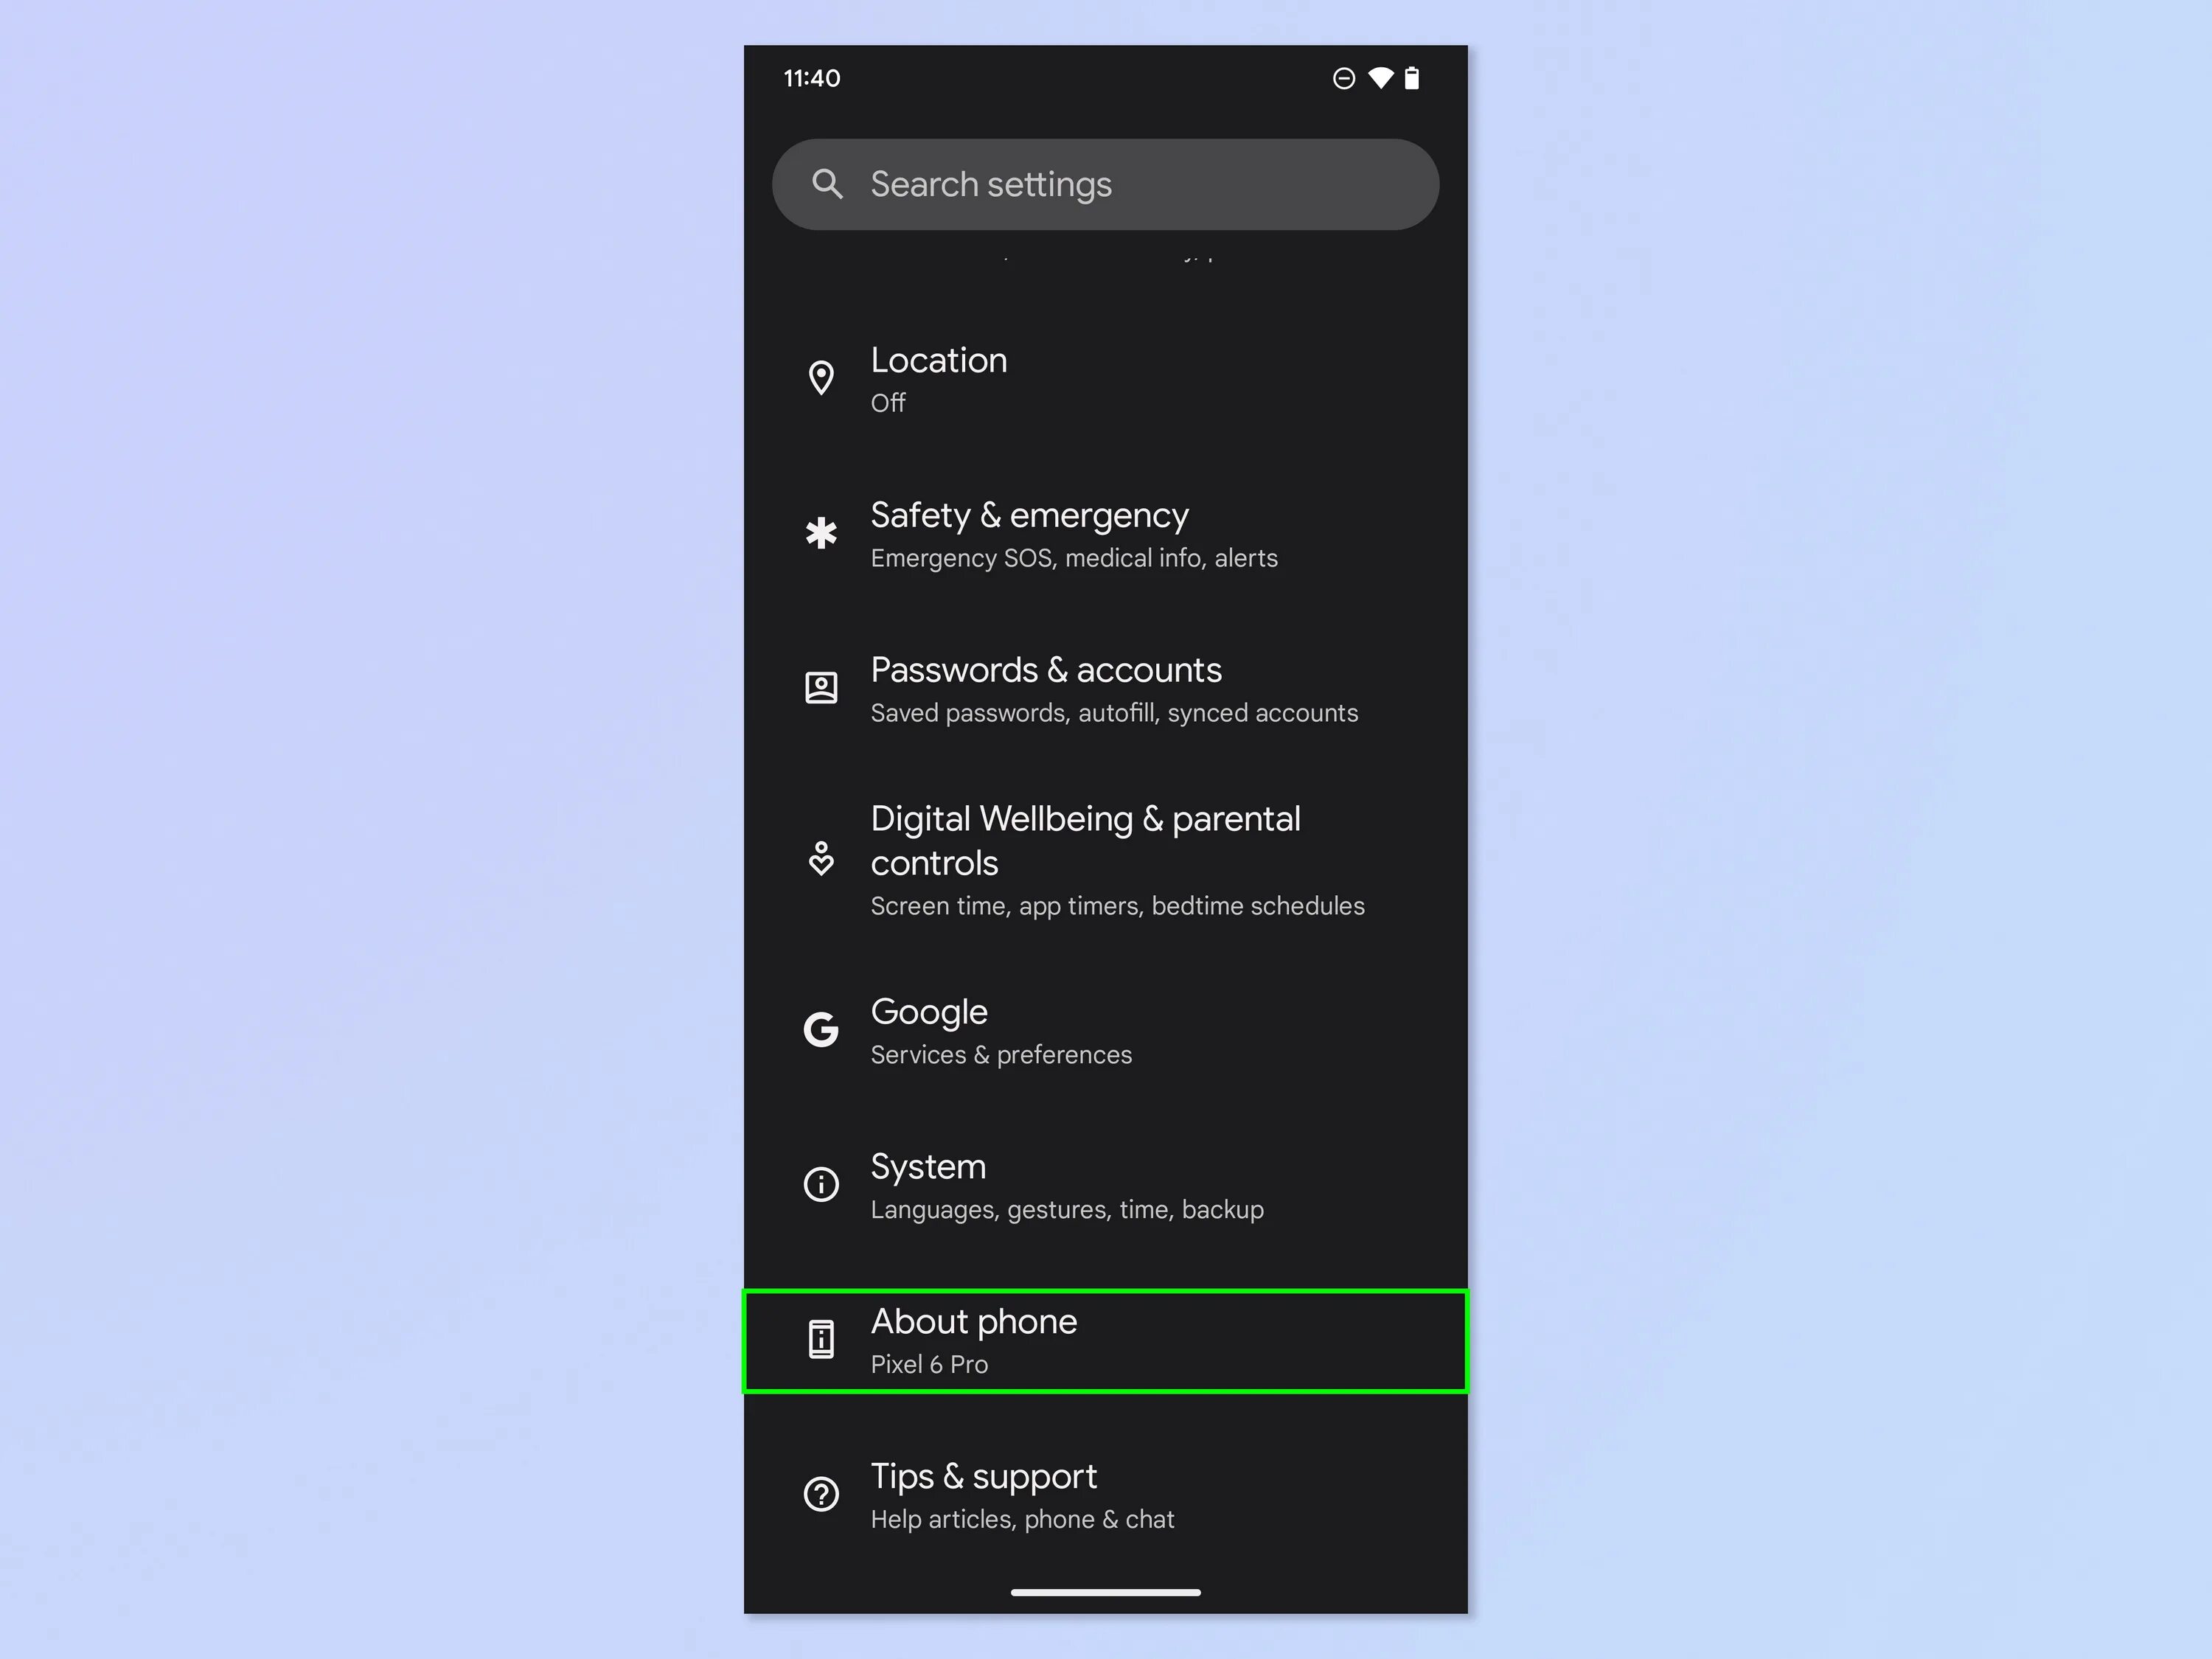
Task: Tap the Digital Wellbeing heart icon
Action: click(x=821, y=859)
